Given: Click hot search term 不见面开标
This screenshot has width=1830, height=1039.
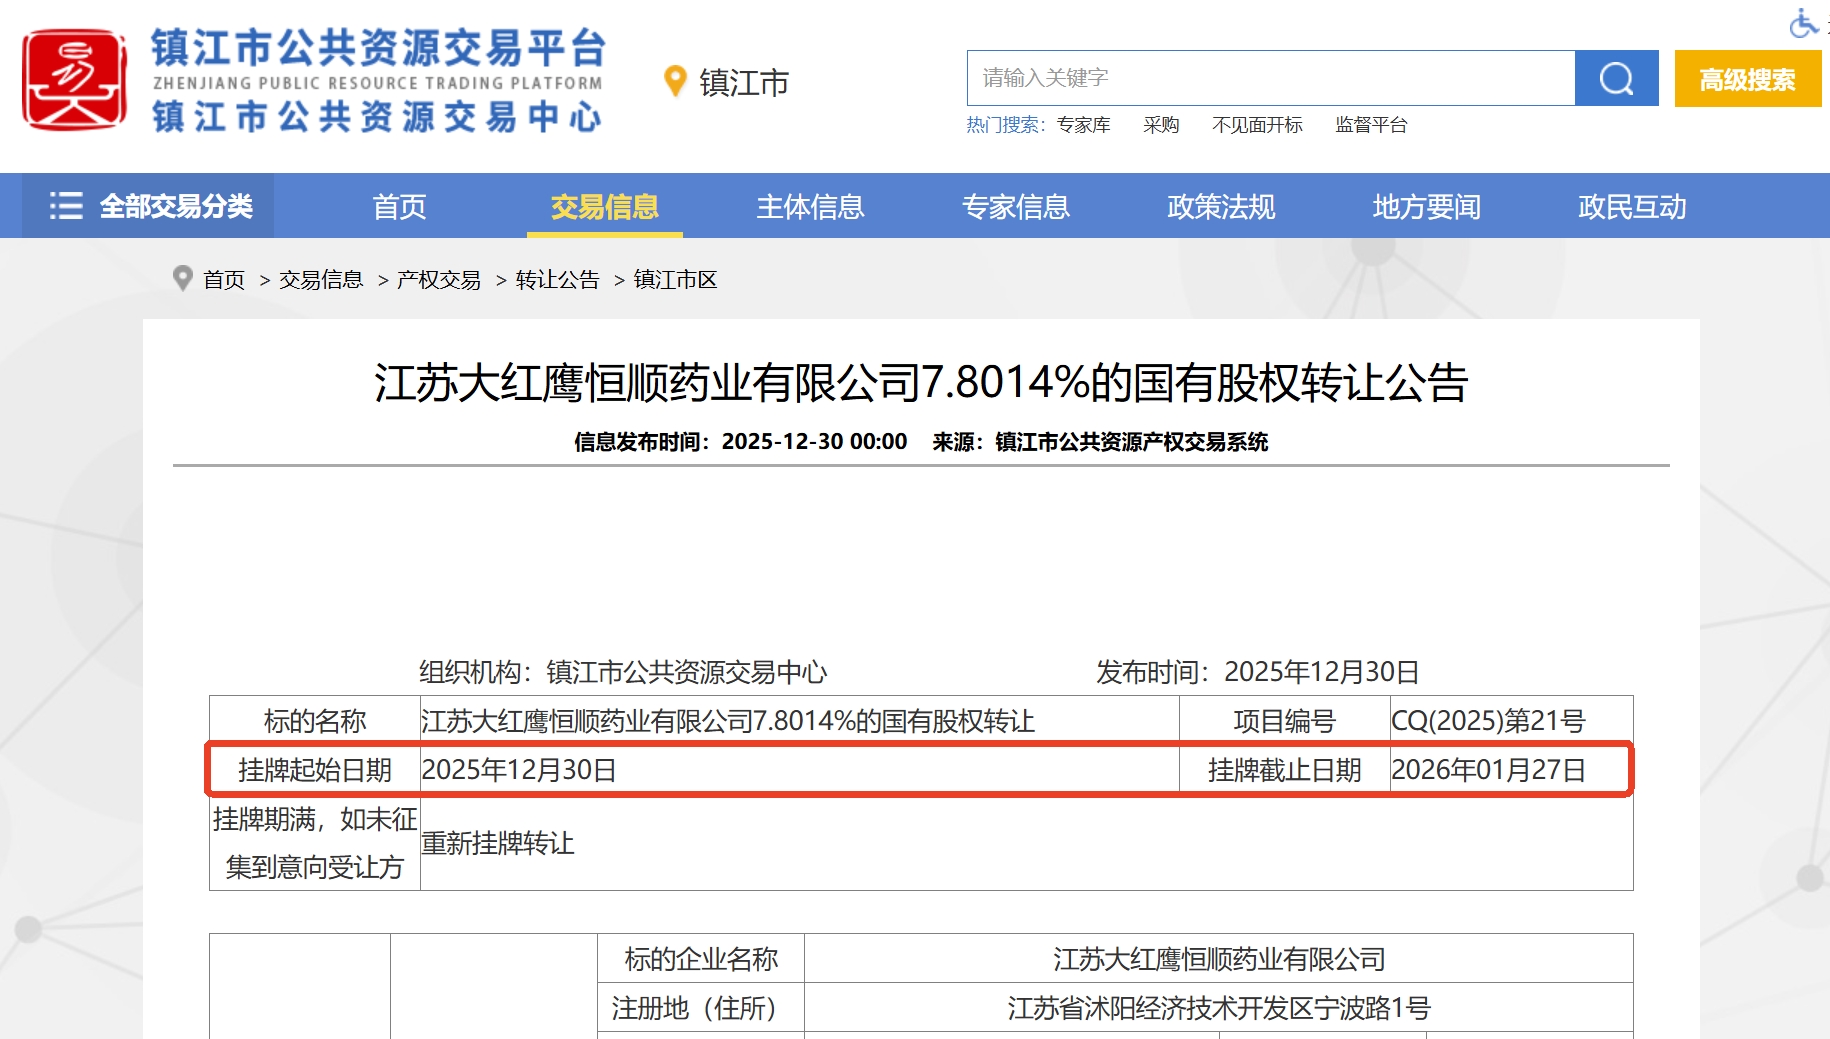Looking at the screenshot, I should coord(1257,125).
